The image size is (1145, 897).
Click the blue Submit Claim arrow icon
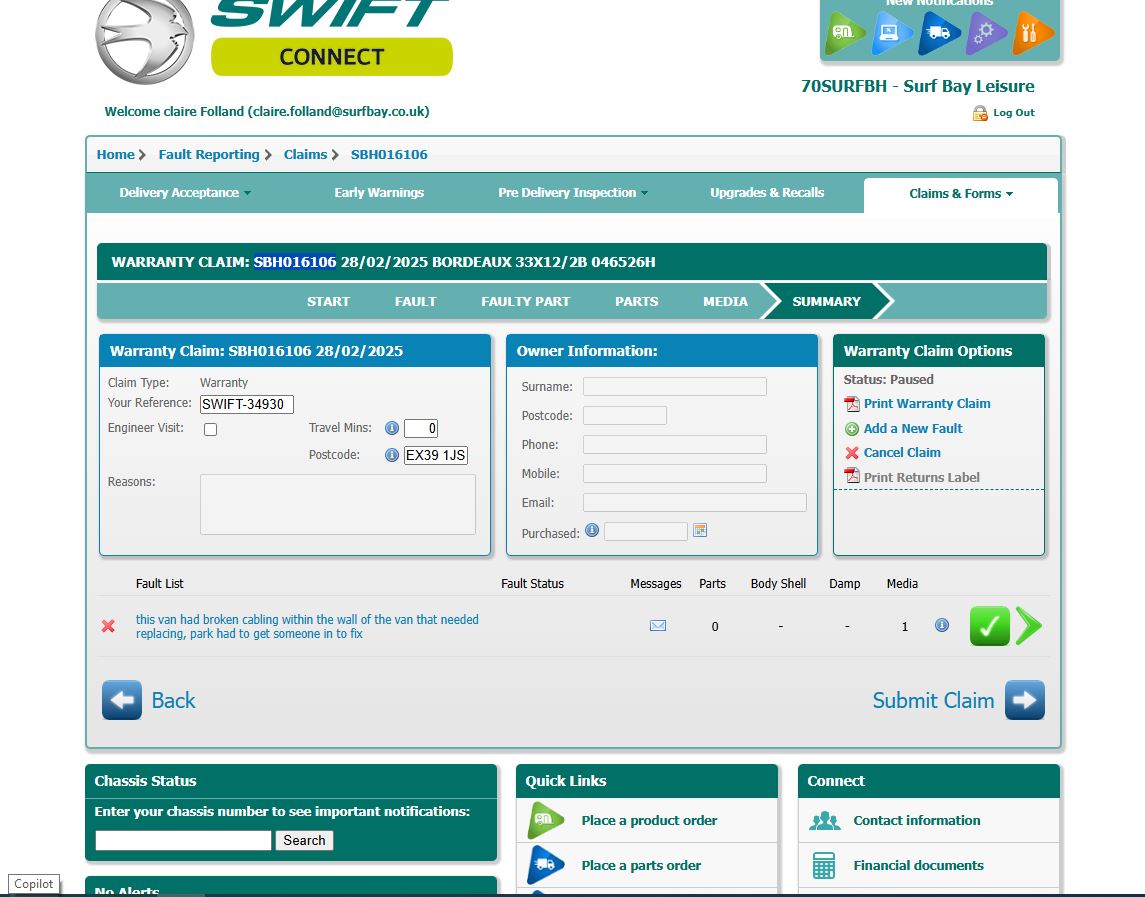click(x=1025, y=700)
